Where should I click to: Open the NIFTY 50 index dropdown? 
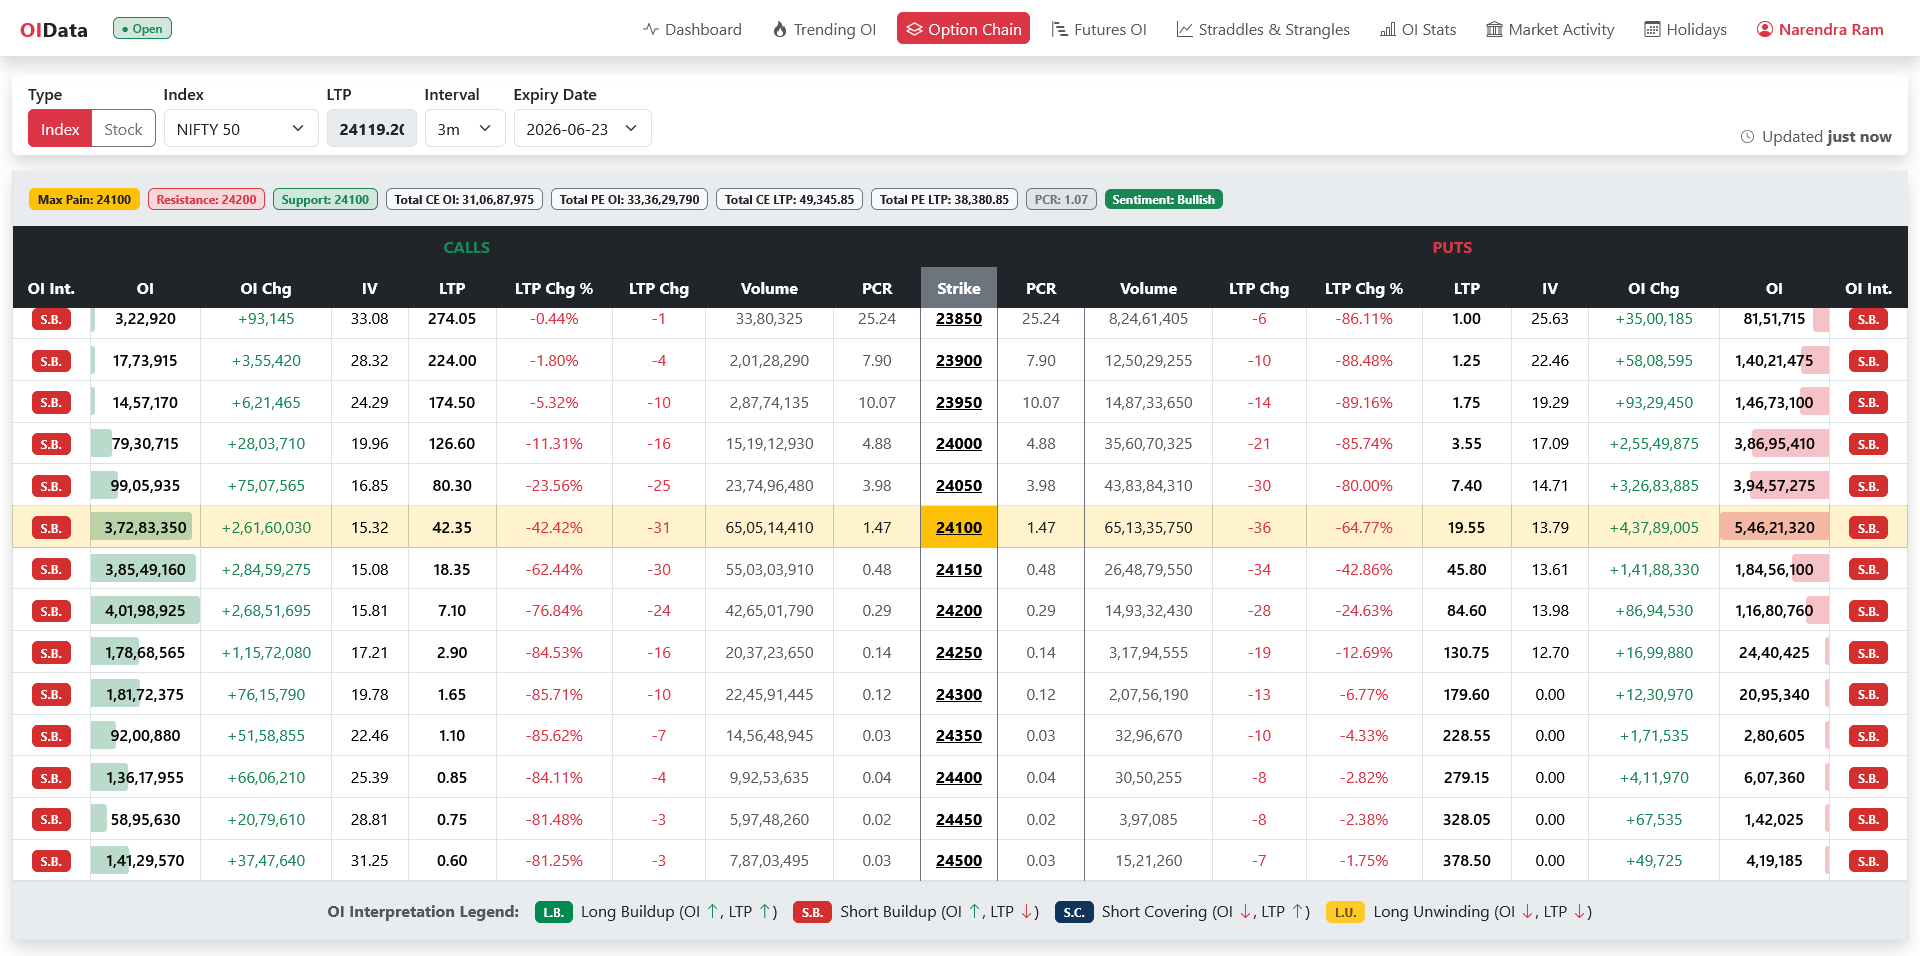point(241,129)
